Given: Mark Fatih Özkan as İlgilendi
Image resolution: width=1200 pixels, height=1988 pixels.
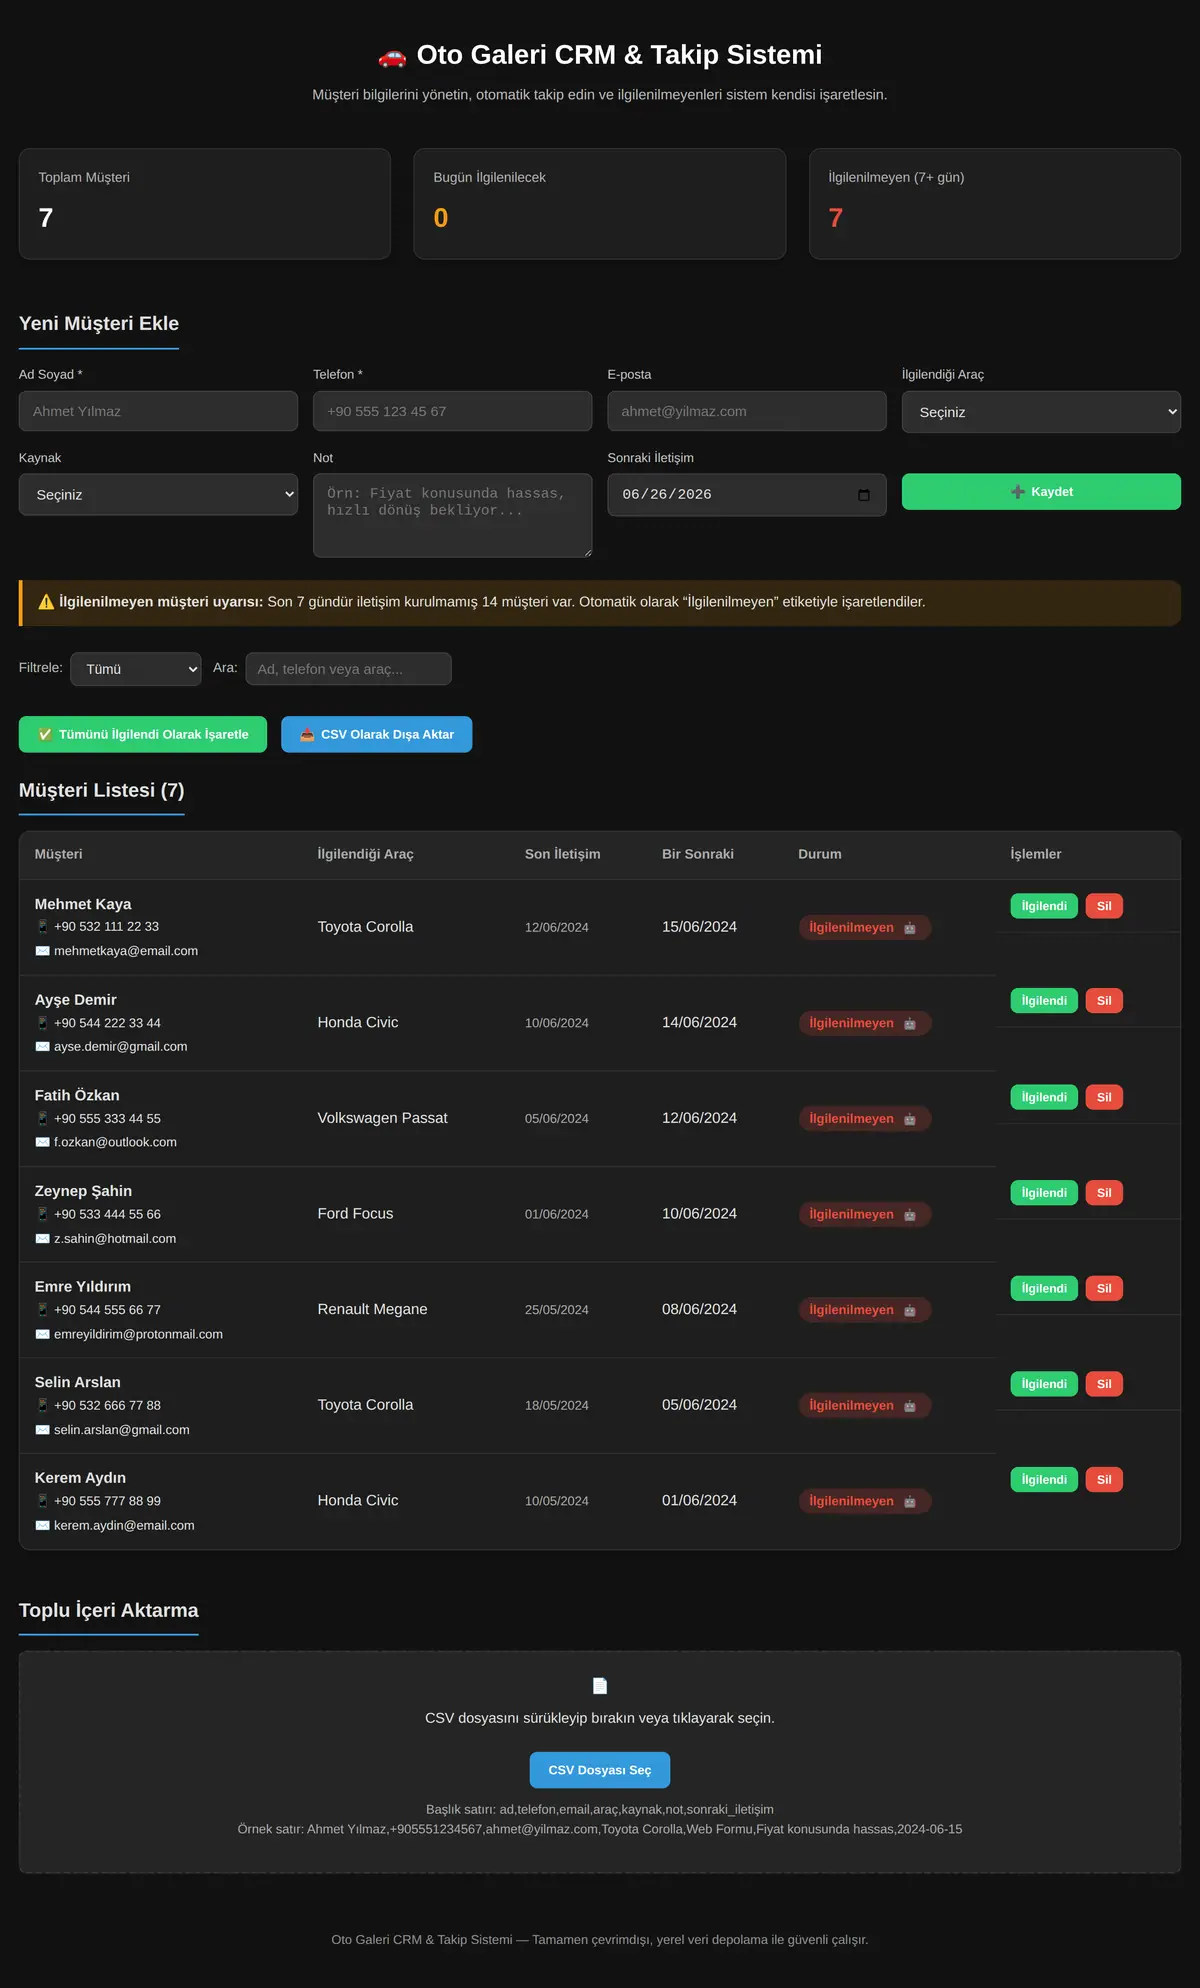Looking at the screenshot, I should (1044, 1097).
